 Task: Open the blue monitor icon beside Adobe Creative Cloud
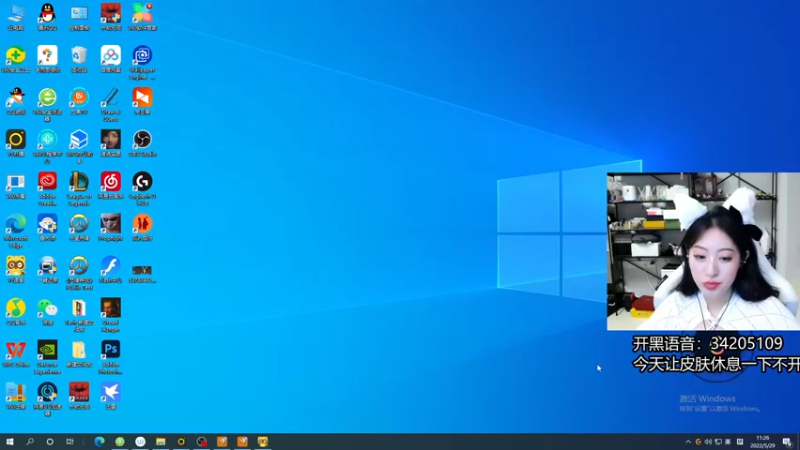tap(16, 185)
